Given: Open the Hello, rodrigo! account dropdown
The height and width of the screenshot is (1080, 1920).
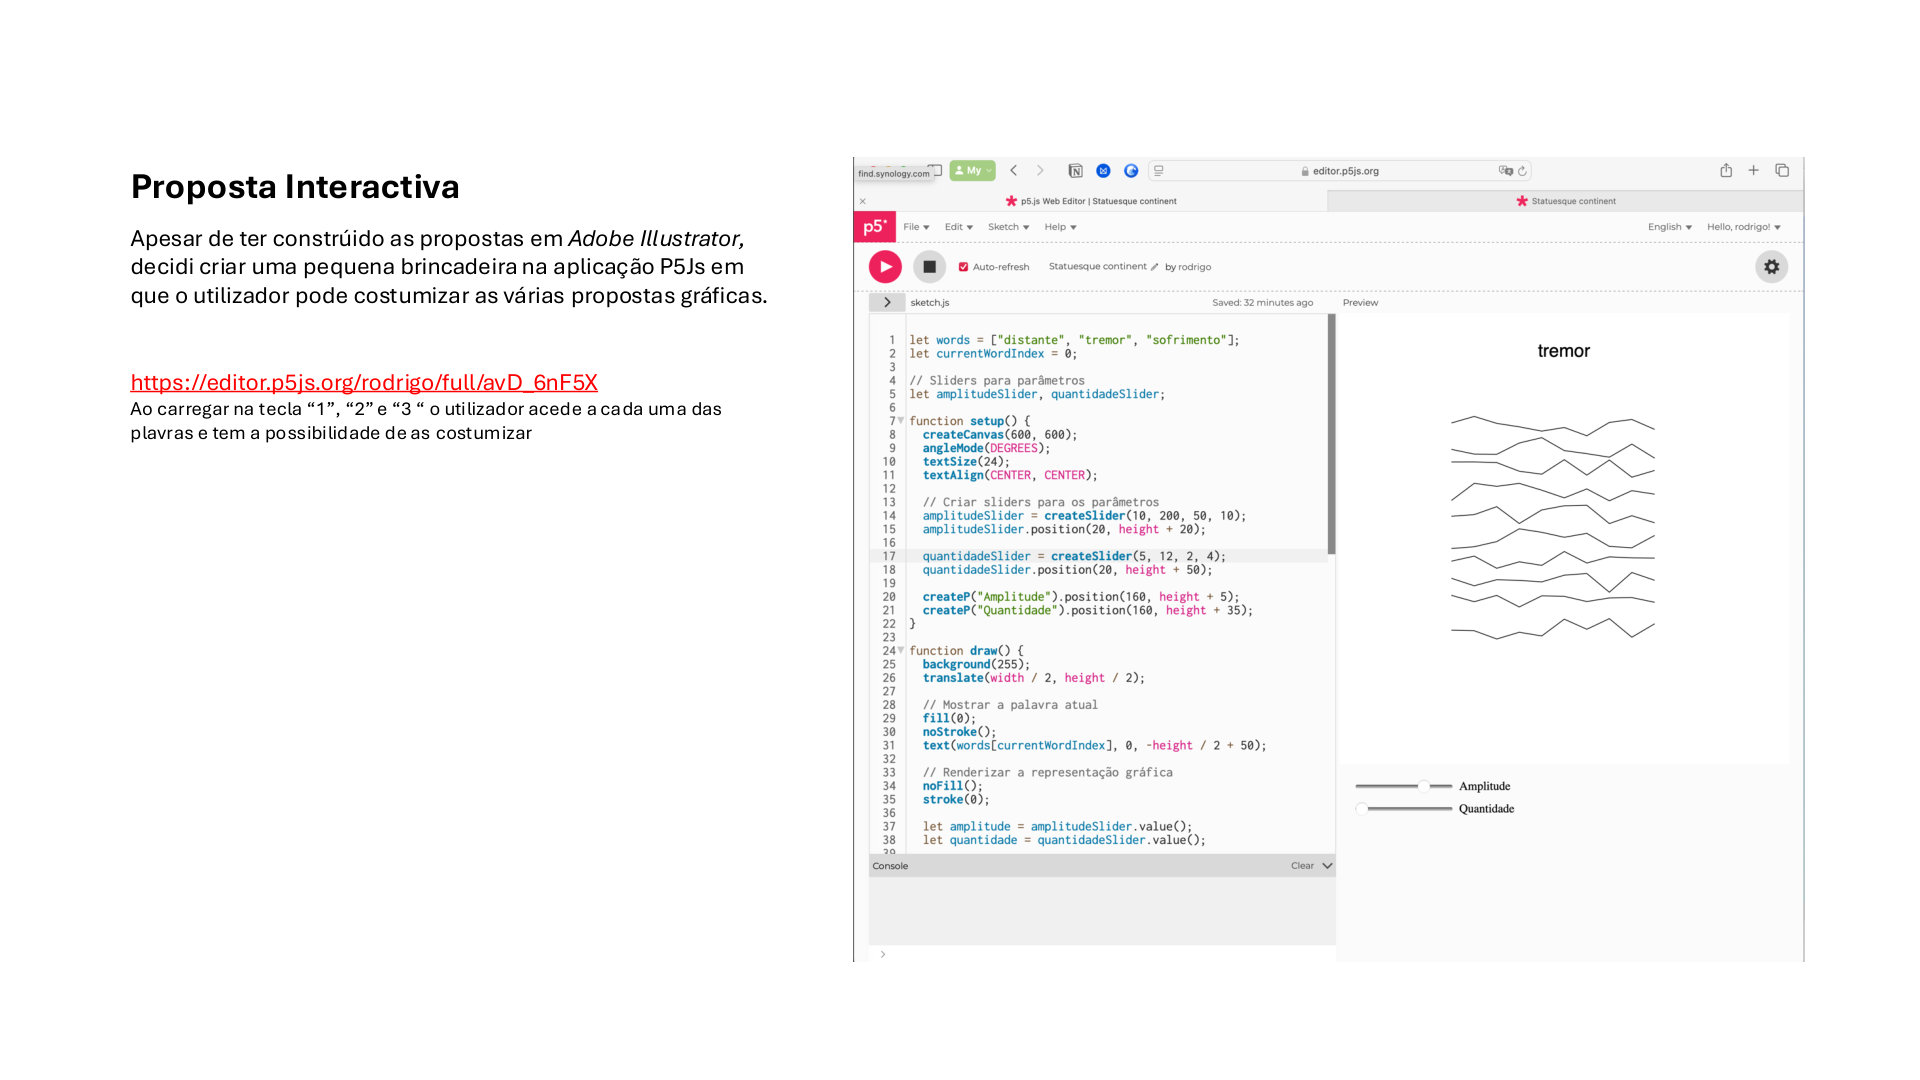Looking at the screenshot, I should click(1743, 227).
